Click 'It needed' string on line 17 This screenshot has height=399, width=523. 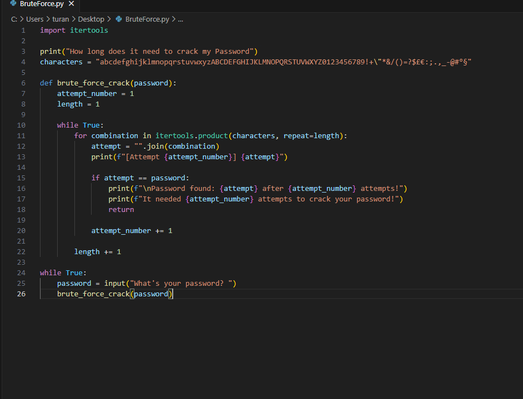161,199
